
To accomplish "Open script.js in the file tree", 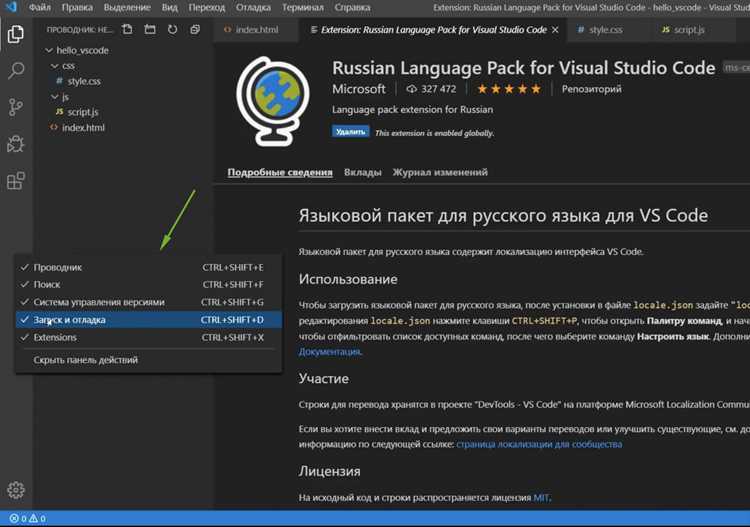I will click(x=77, y=112).
